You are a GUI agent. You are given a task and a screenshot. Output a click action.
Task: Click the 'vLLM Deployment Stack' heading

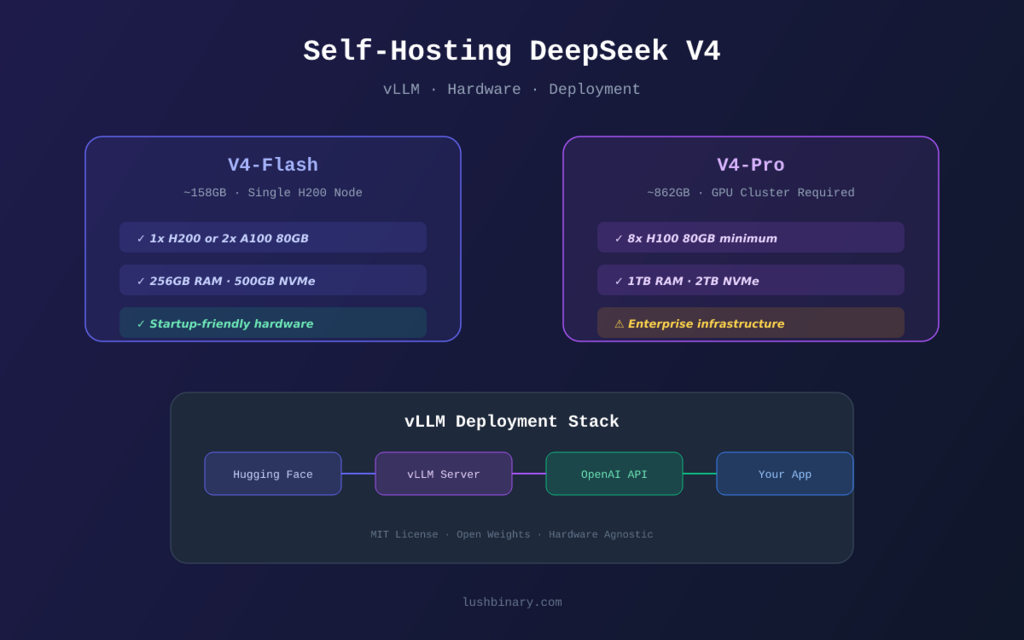coord(511,421)
